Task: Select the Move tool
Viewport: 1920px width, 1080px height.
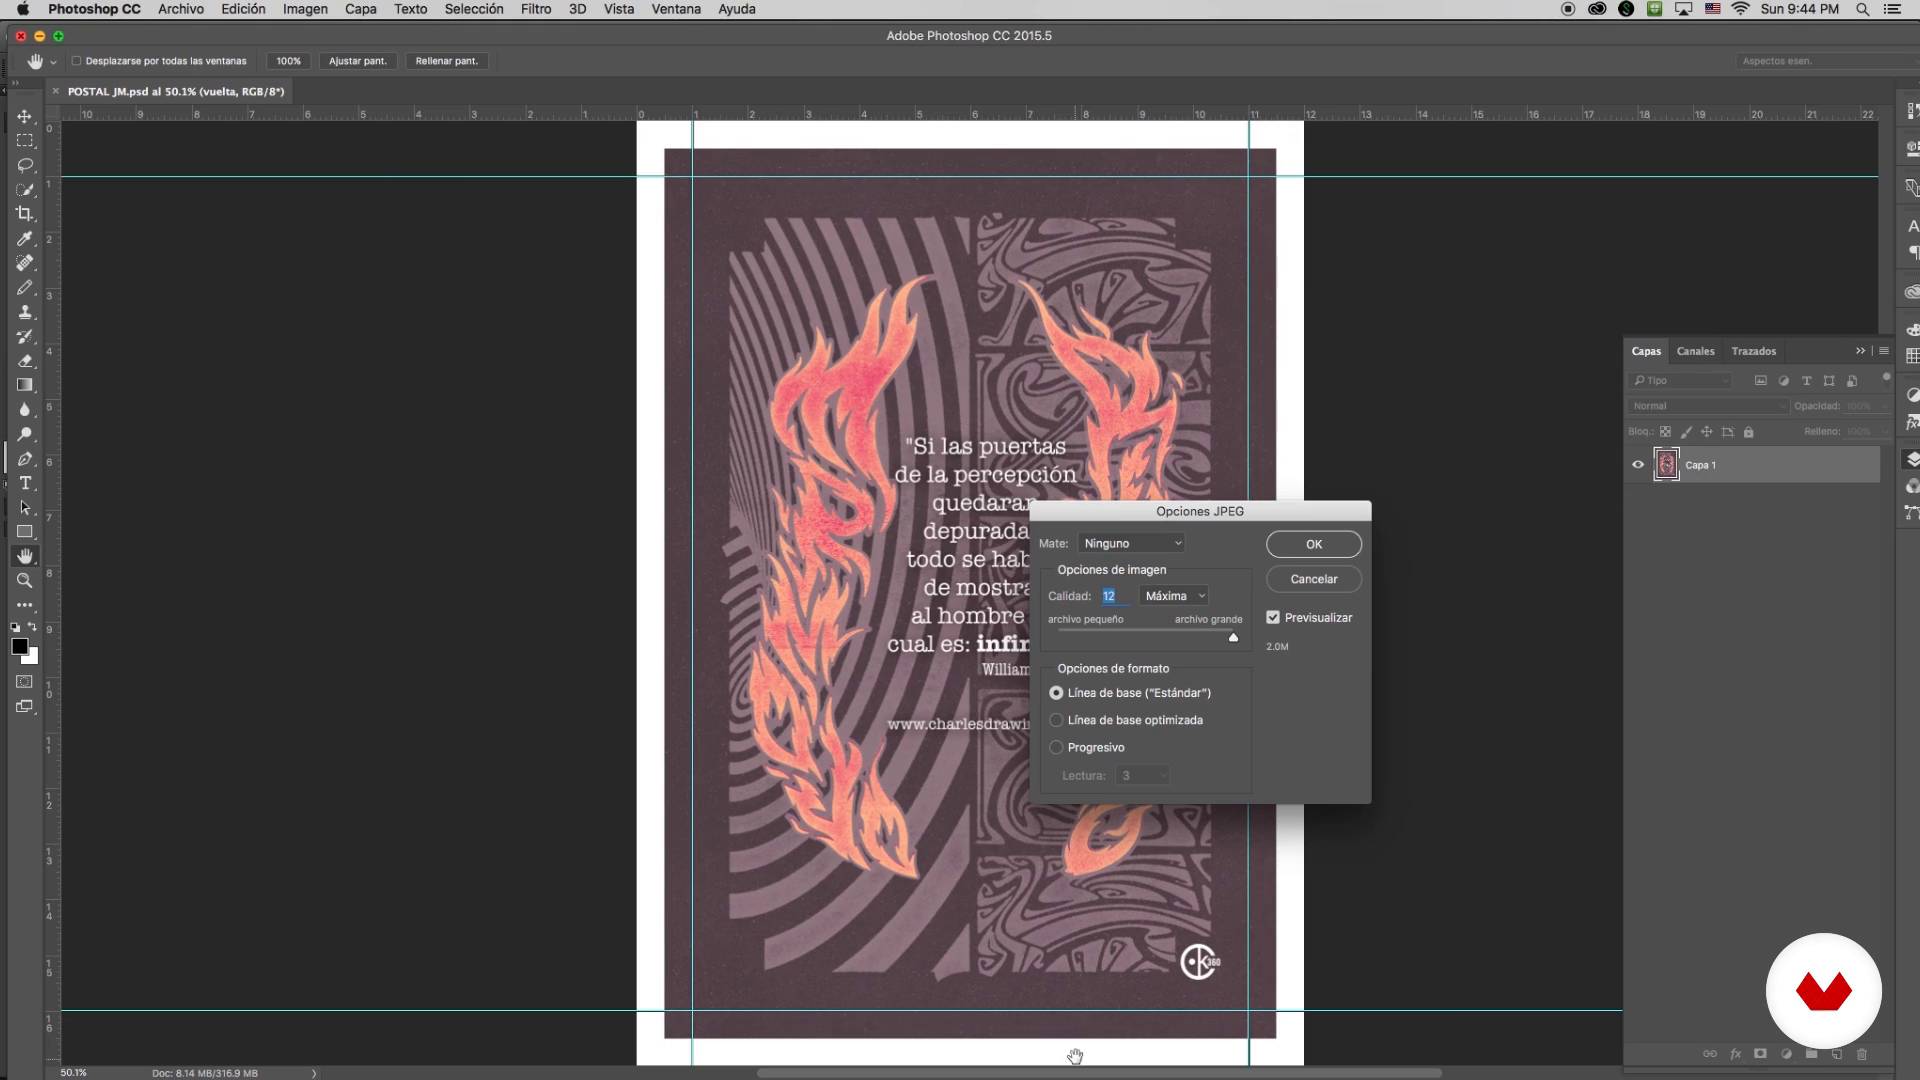Action: pyautogui.click(x=25, y=116)
